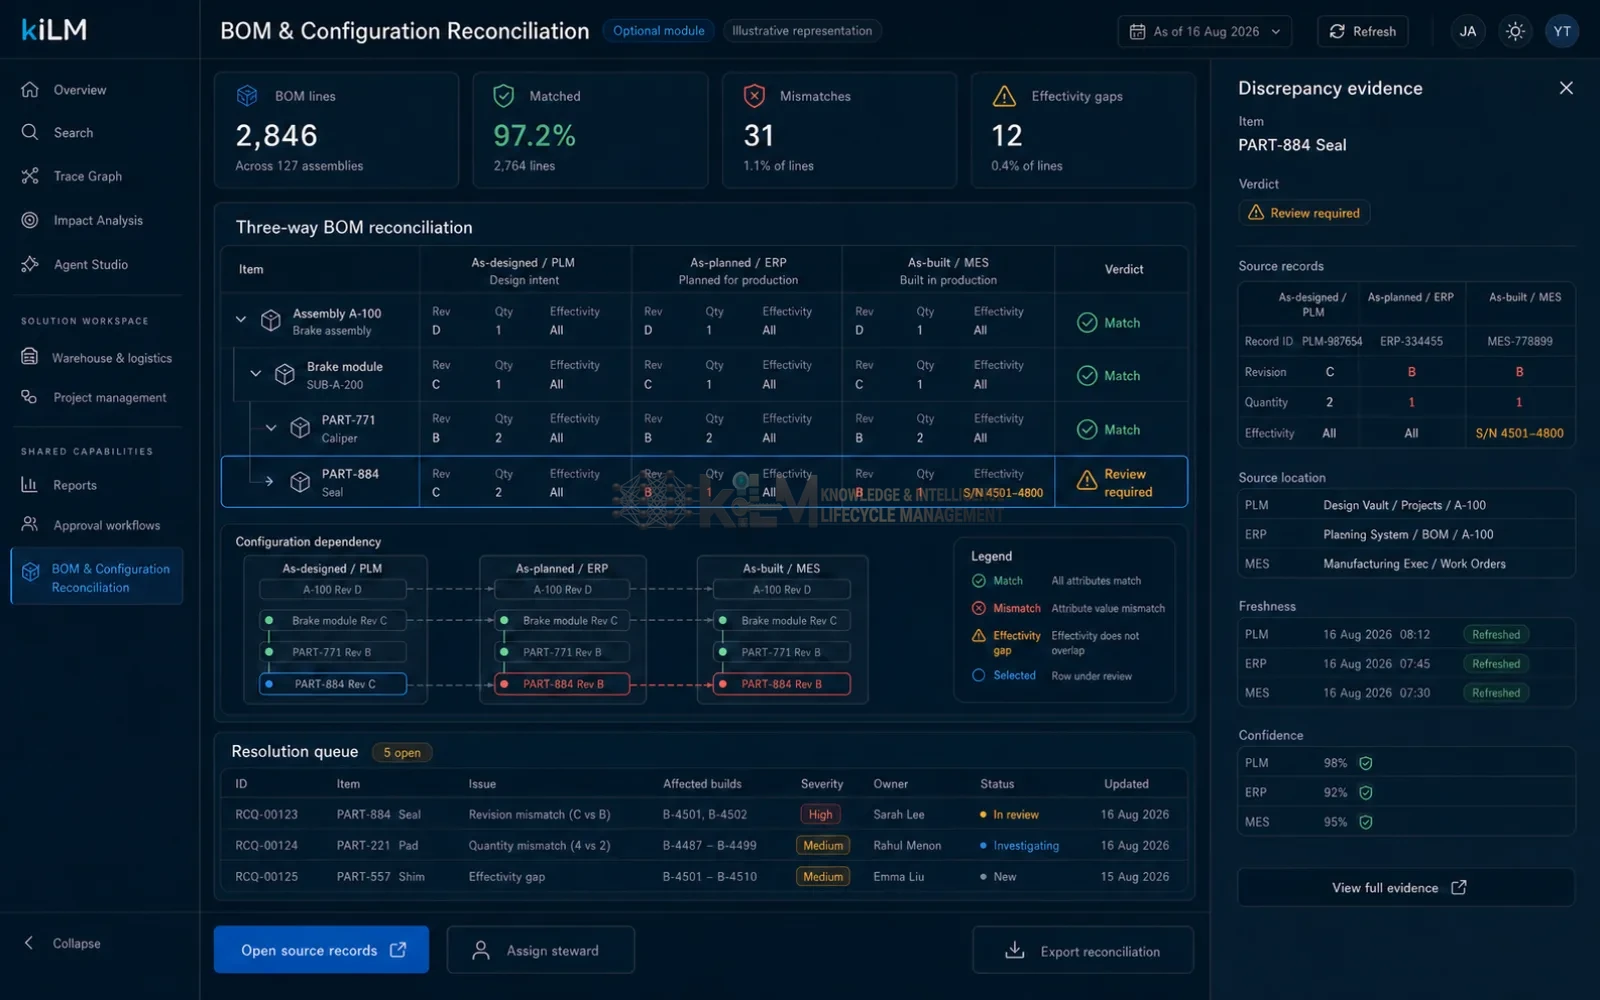Screen dimensions: 1600x1000
Task: Open View full evidence link
Action: point(1405,887)
